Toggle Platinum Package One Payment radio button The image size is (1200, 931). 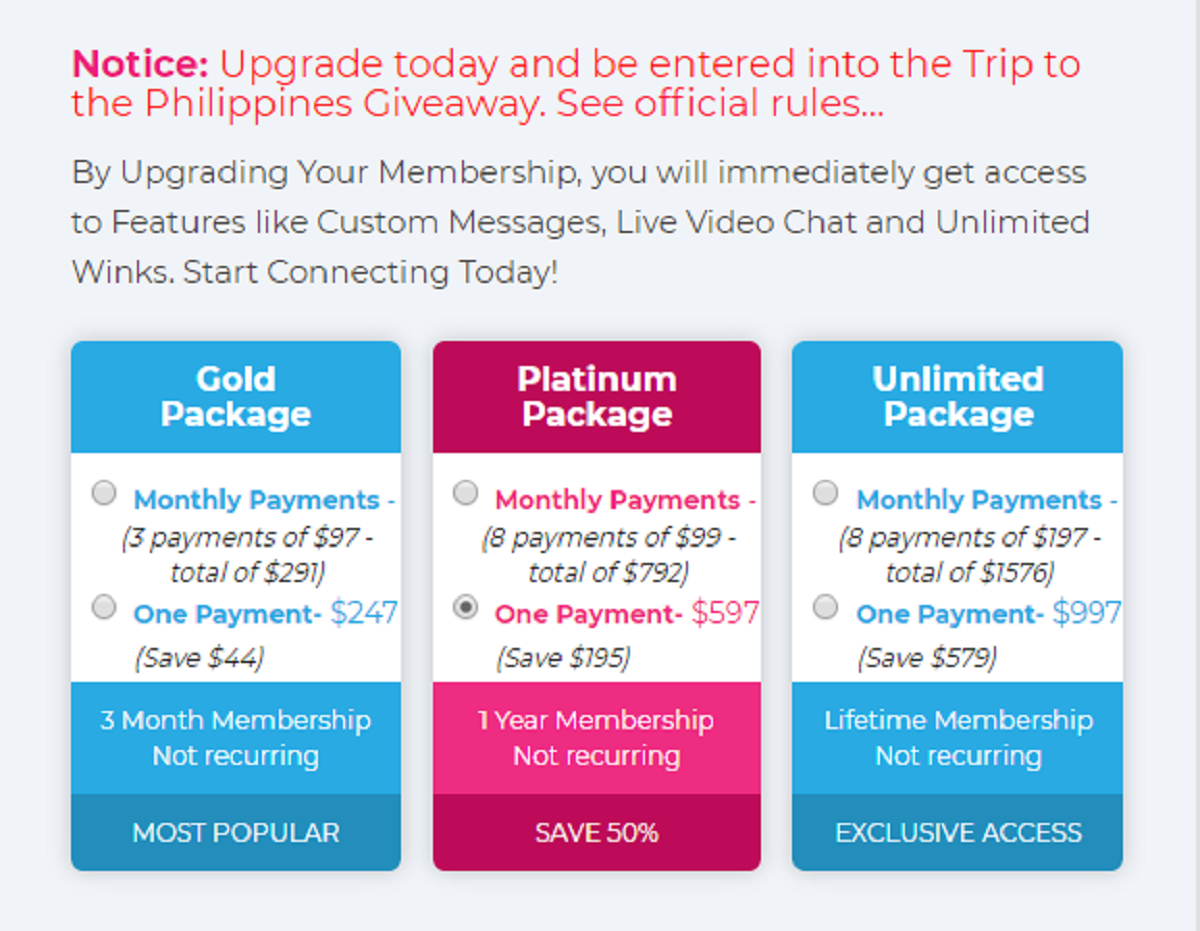click(465, 607)
